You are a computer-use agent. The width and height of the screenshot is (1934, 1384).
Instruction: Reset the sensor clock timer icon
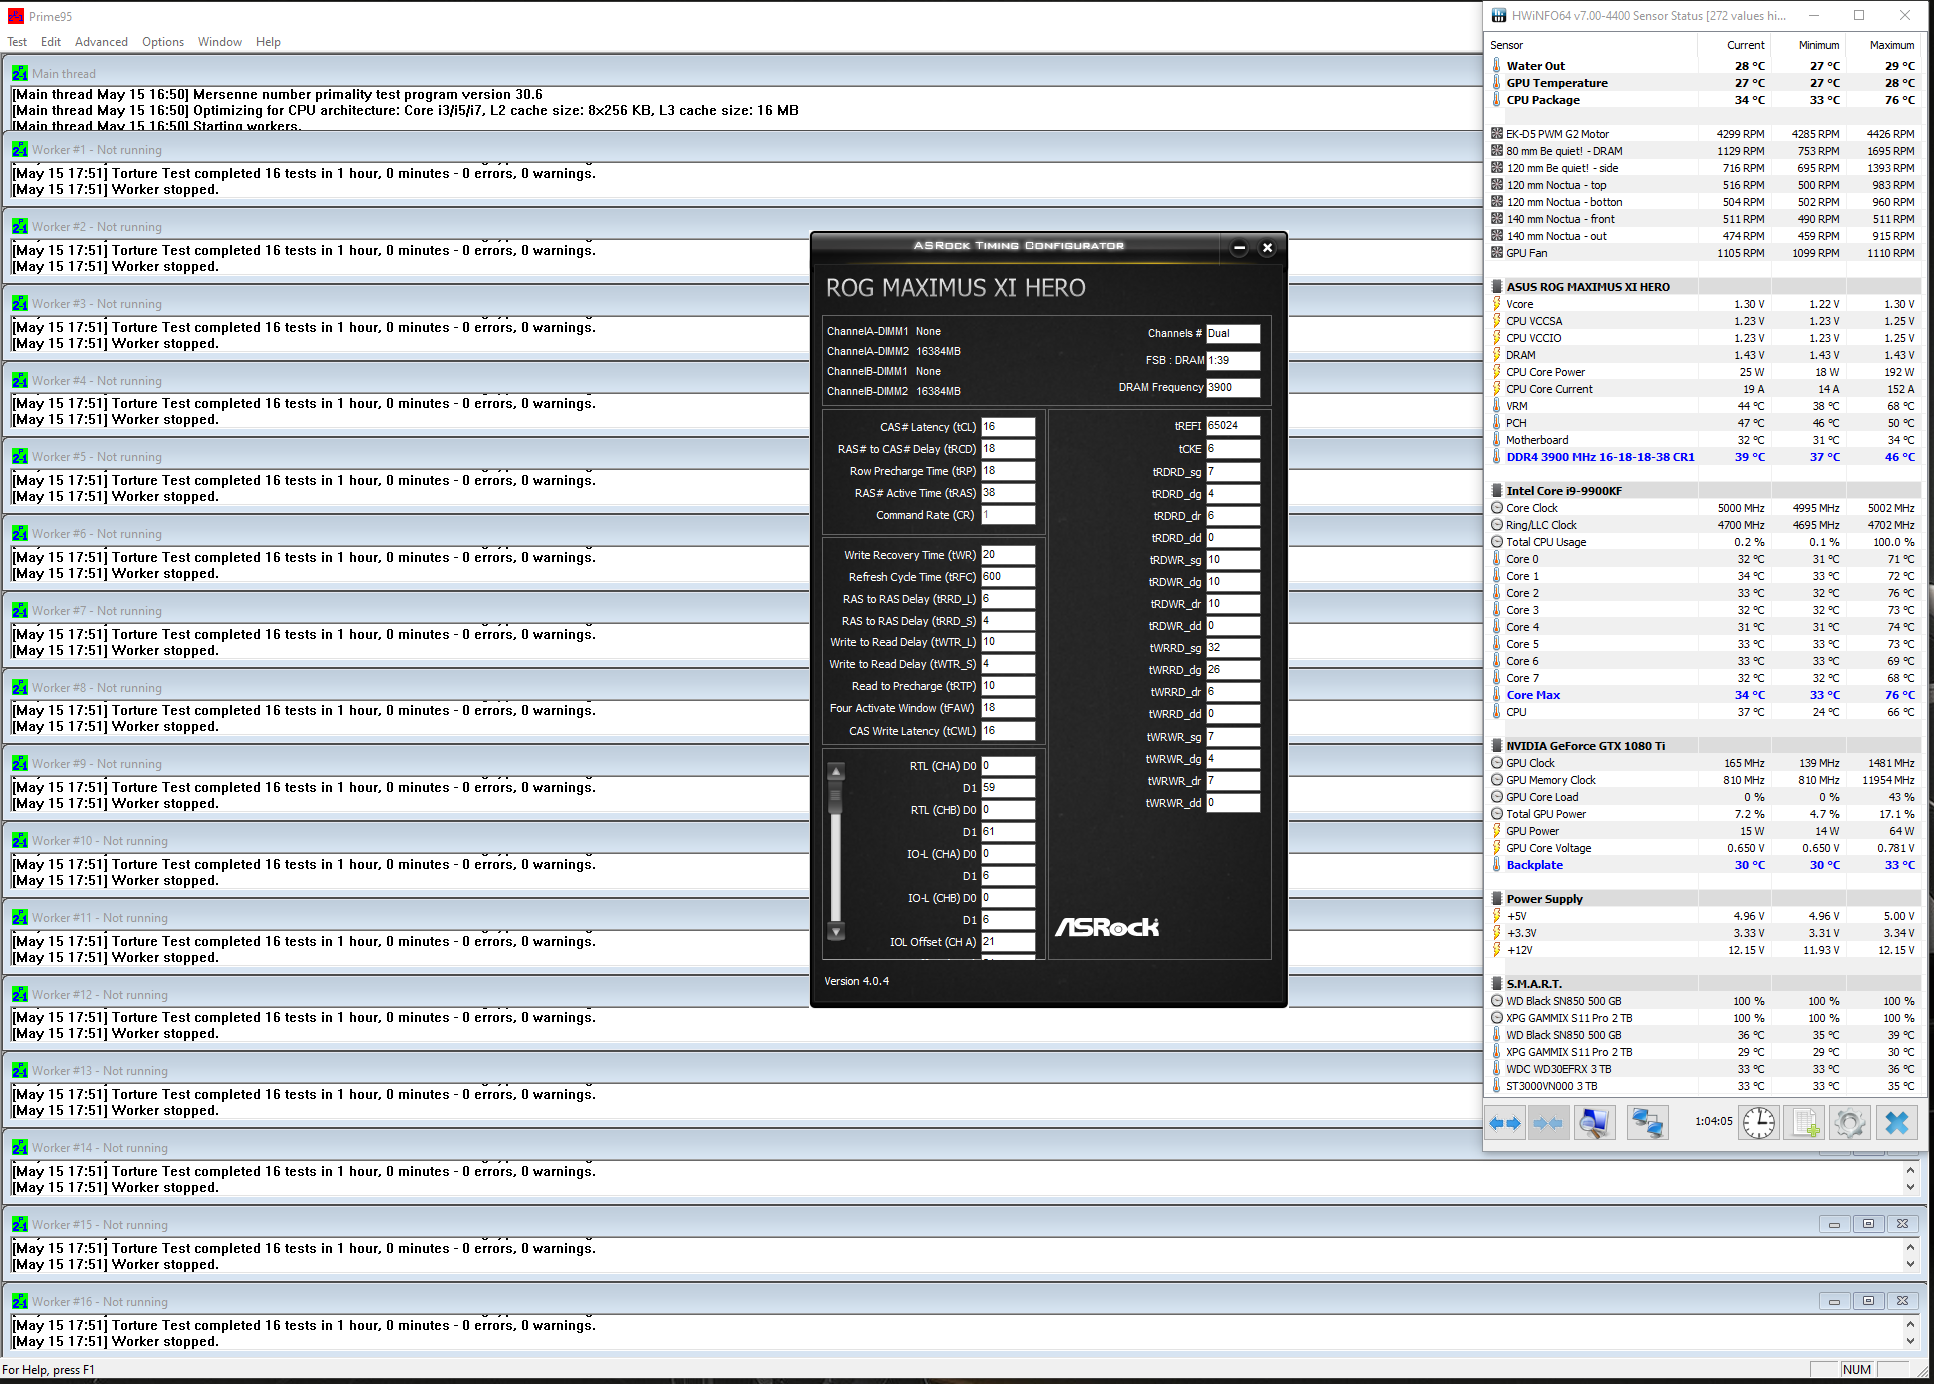tap(1758, 1123)
